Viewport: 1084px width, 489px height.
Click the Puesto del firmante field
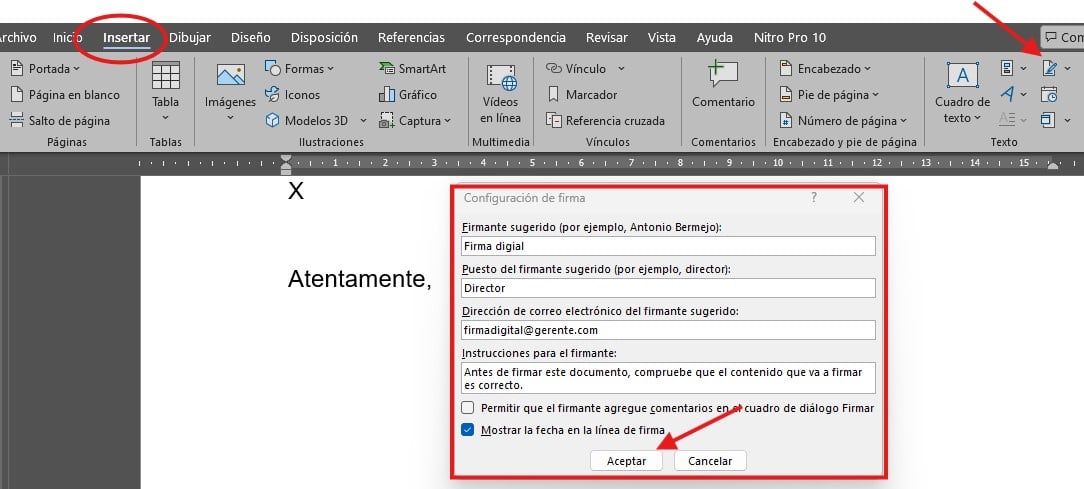[668, 288]
